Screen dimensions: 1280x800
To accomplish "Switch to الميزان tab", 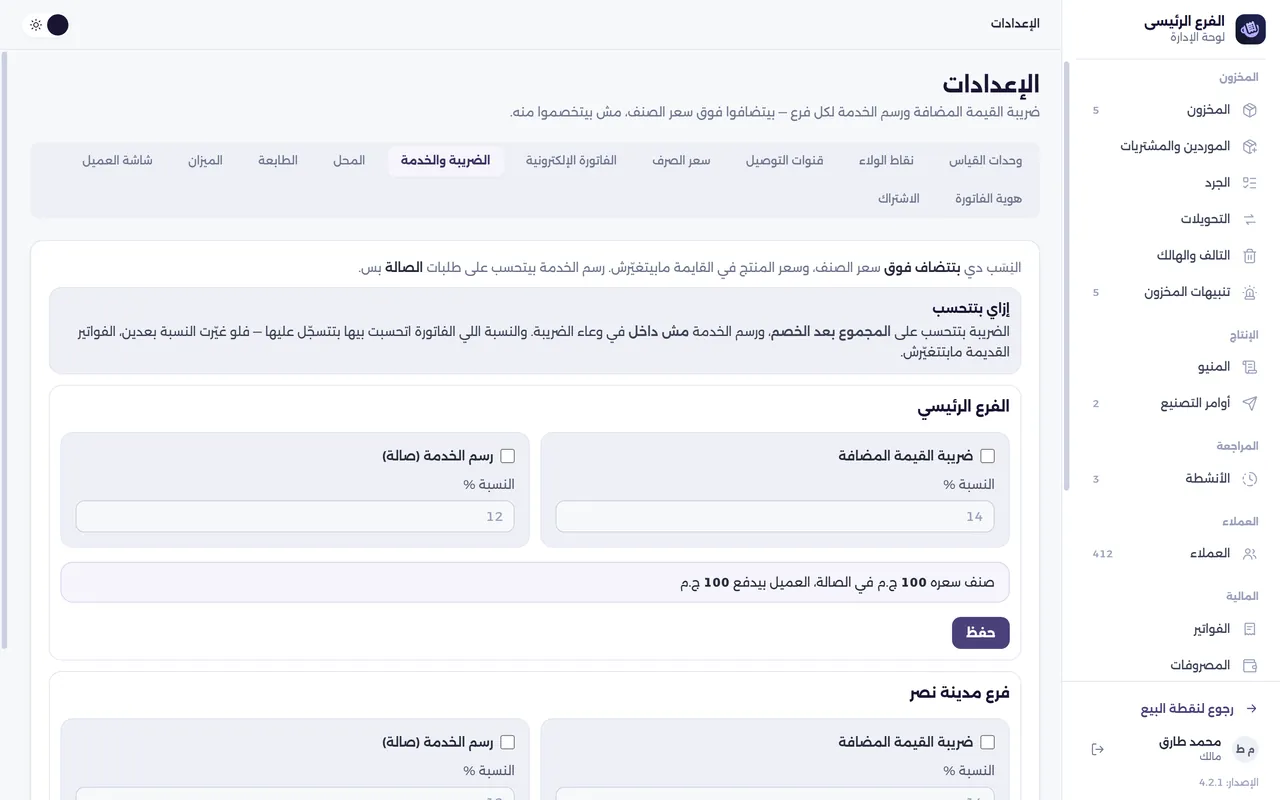I will pos(205,161).
